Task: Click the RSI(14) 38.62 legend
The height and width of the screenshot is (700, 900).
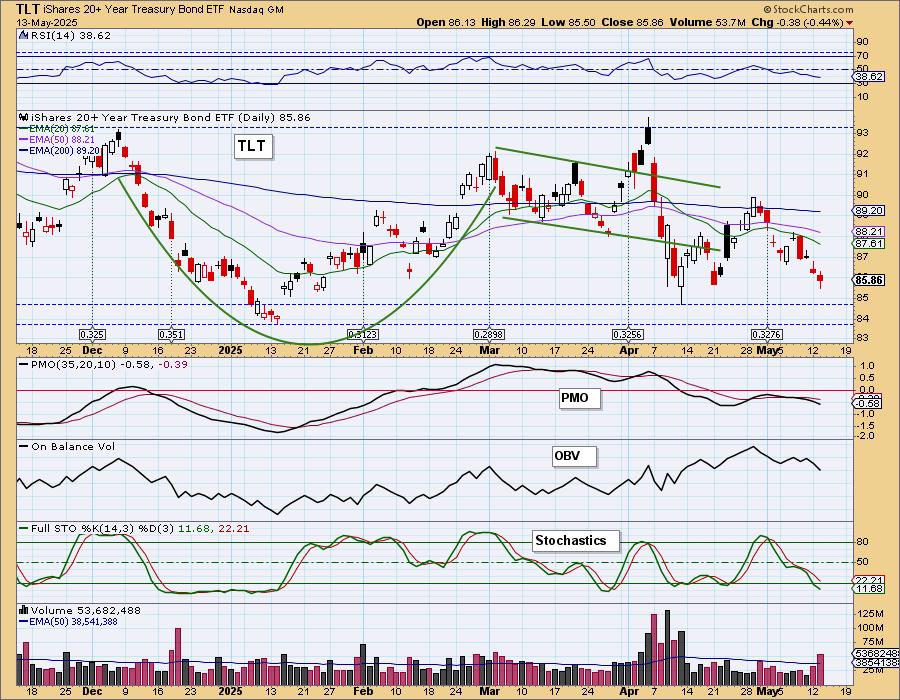Action: click(x=70, y=35)
